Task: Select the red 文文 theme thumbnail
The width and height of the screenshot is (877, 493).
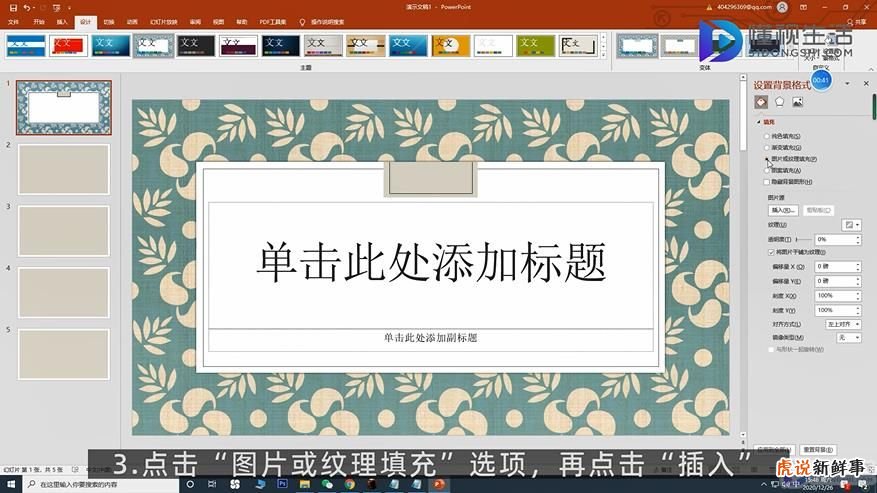Action: point(68,46)
